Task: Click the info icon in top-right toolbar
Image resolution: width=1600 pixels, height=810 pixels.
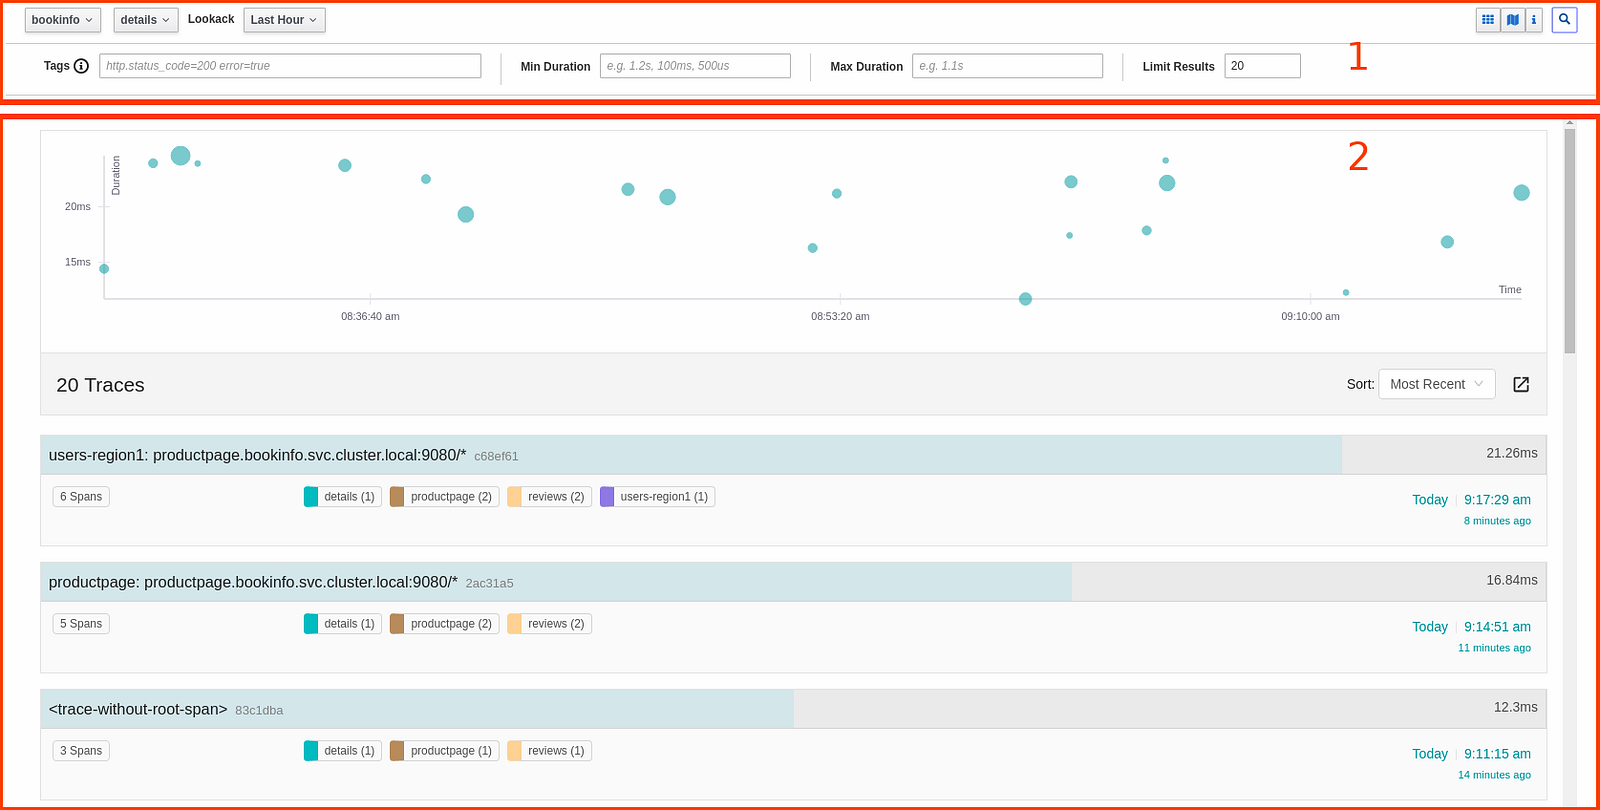Action: [x=1534, y=20]
